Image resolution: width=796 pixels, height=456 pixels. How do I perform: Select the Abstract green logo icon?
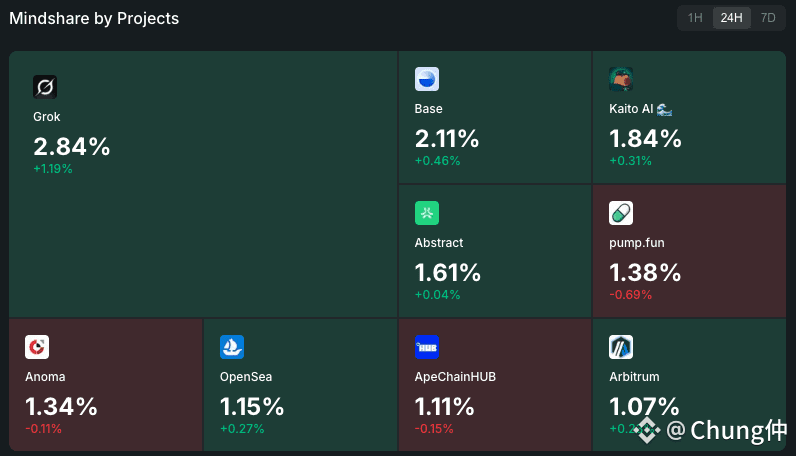tap(427, 213)
